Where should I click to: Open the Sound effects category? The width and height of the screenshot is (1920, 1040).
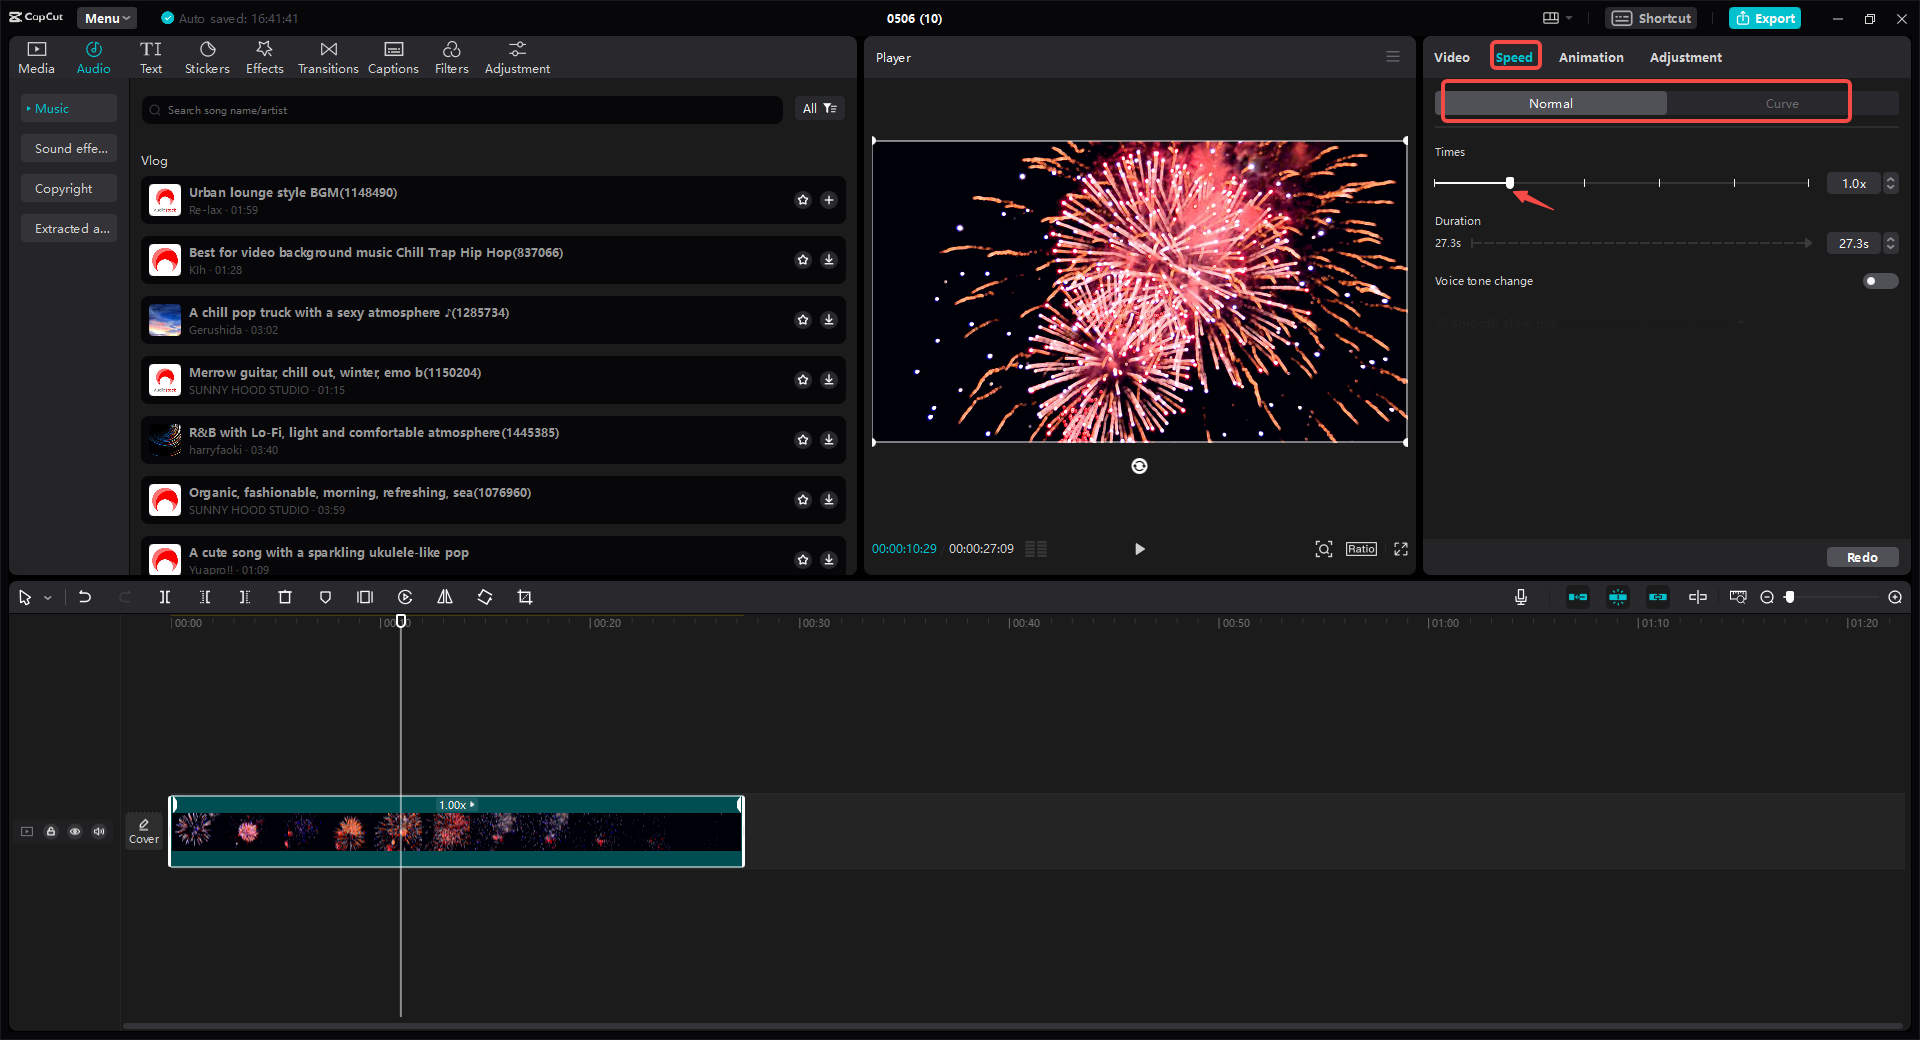coord(70,149)
